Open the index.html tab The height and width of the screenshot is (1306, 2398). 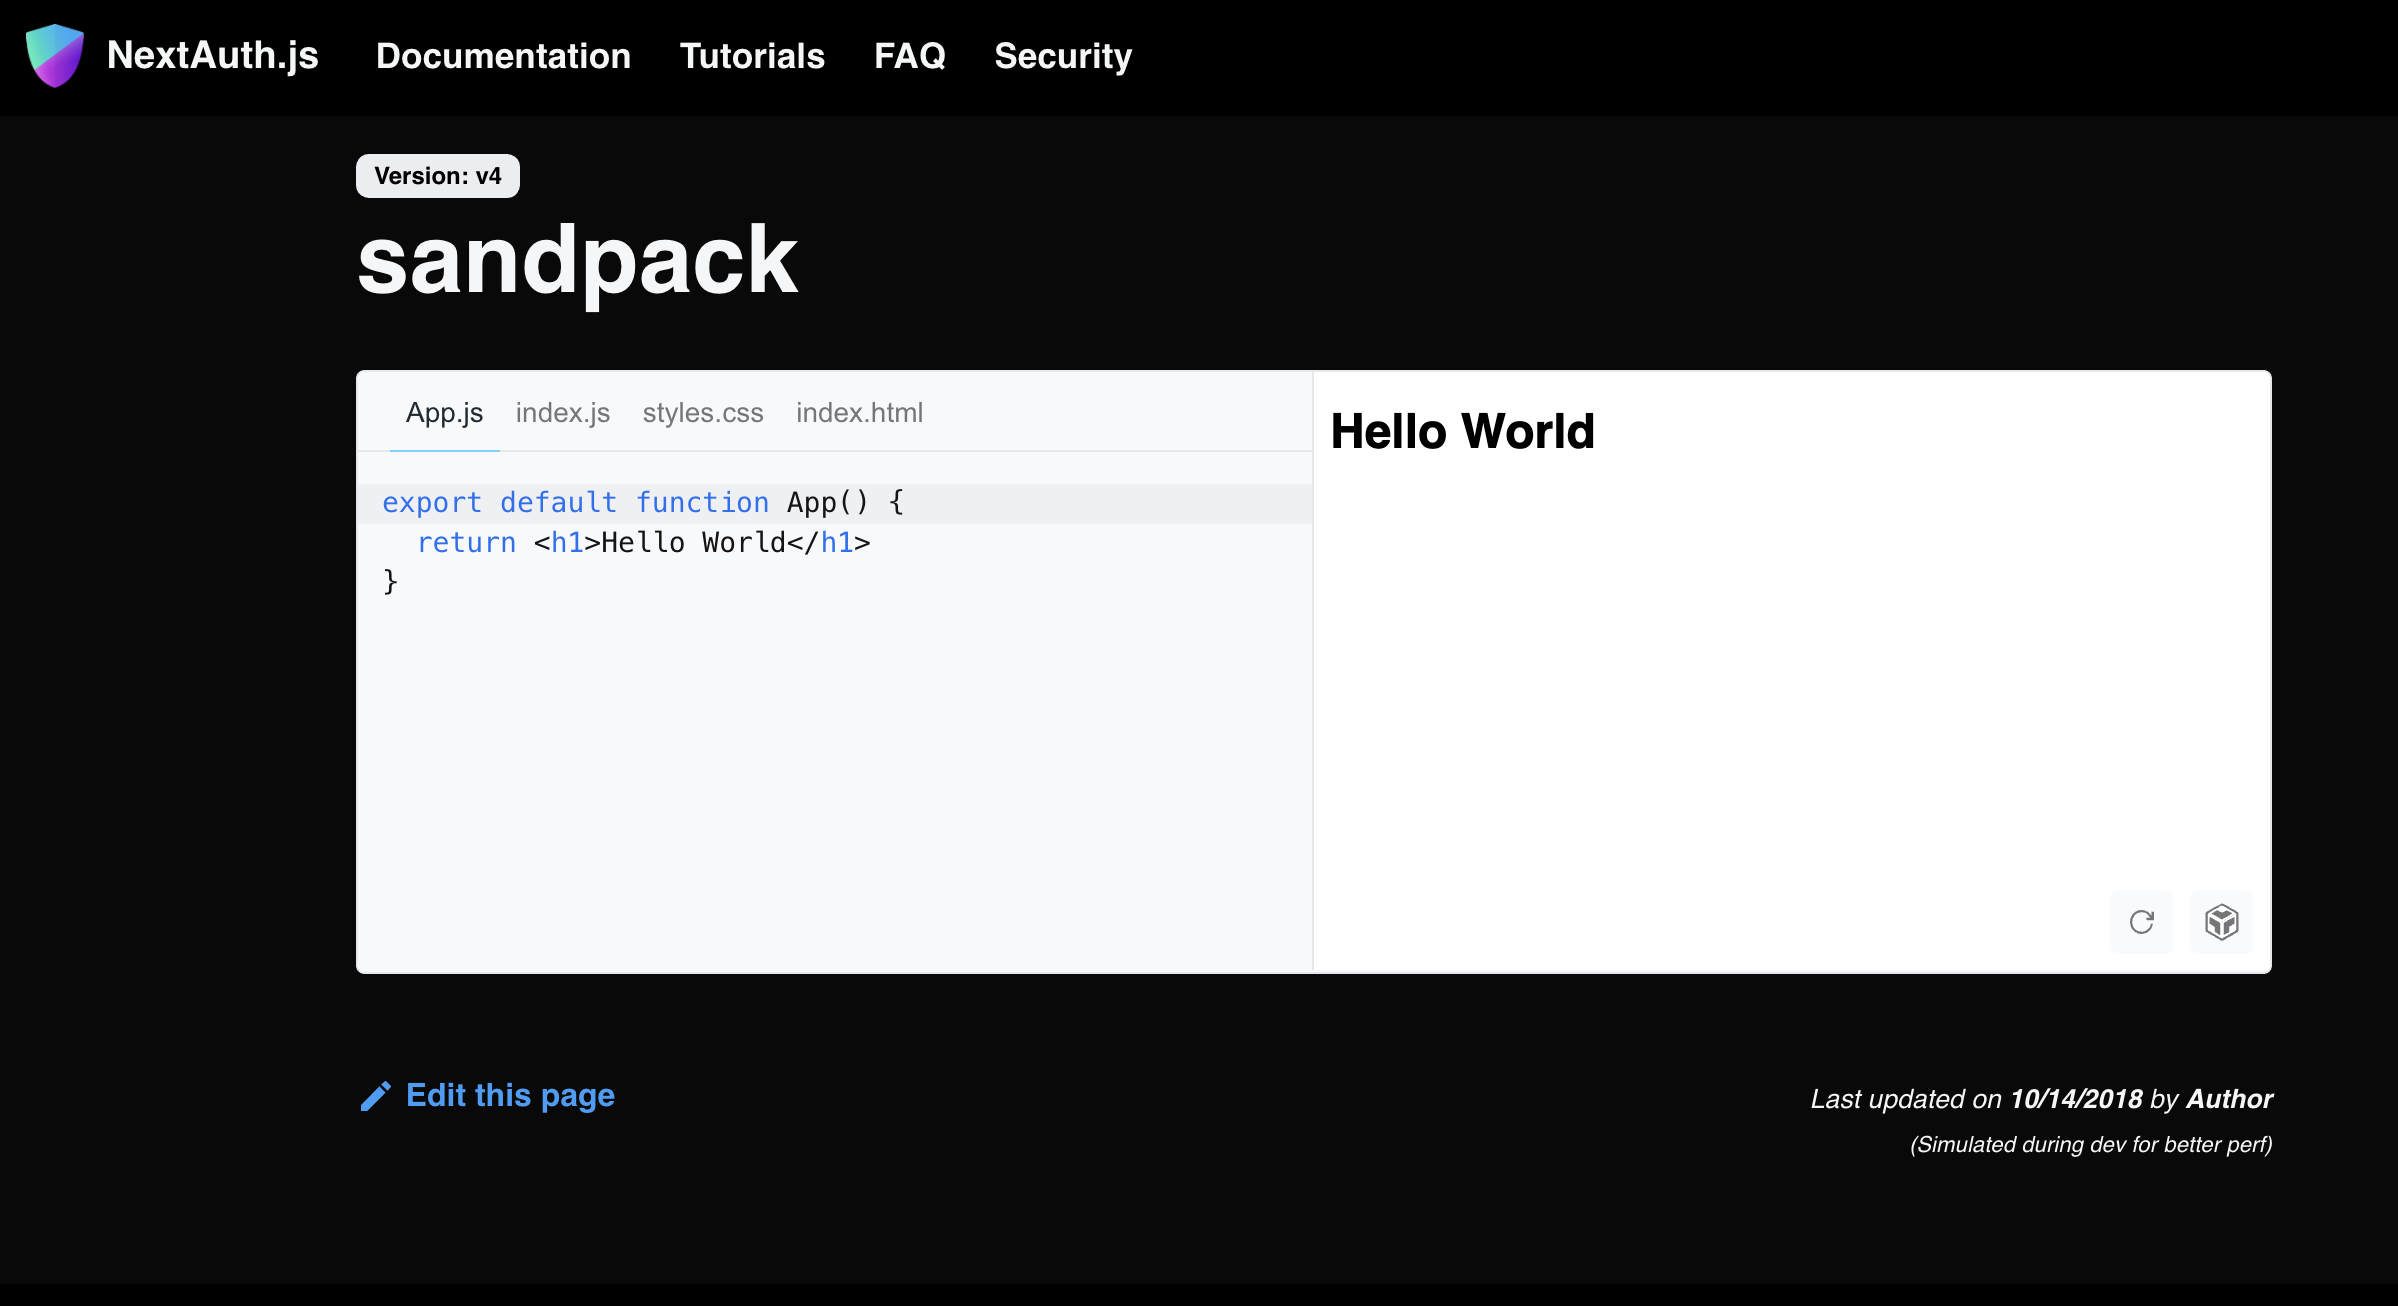pyautogui.click(x=860, y=412)
